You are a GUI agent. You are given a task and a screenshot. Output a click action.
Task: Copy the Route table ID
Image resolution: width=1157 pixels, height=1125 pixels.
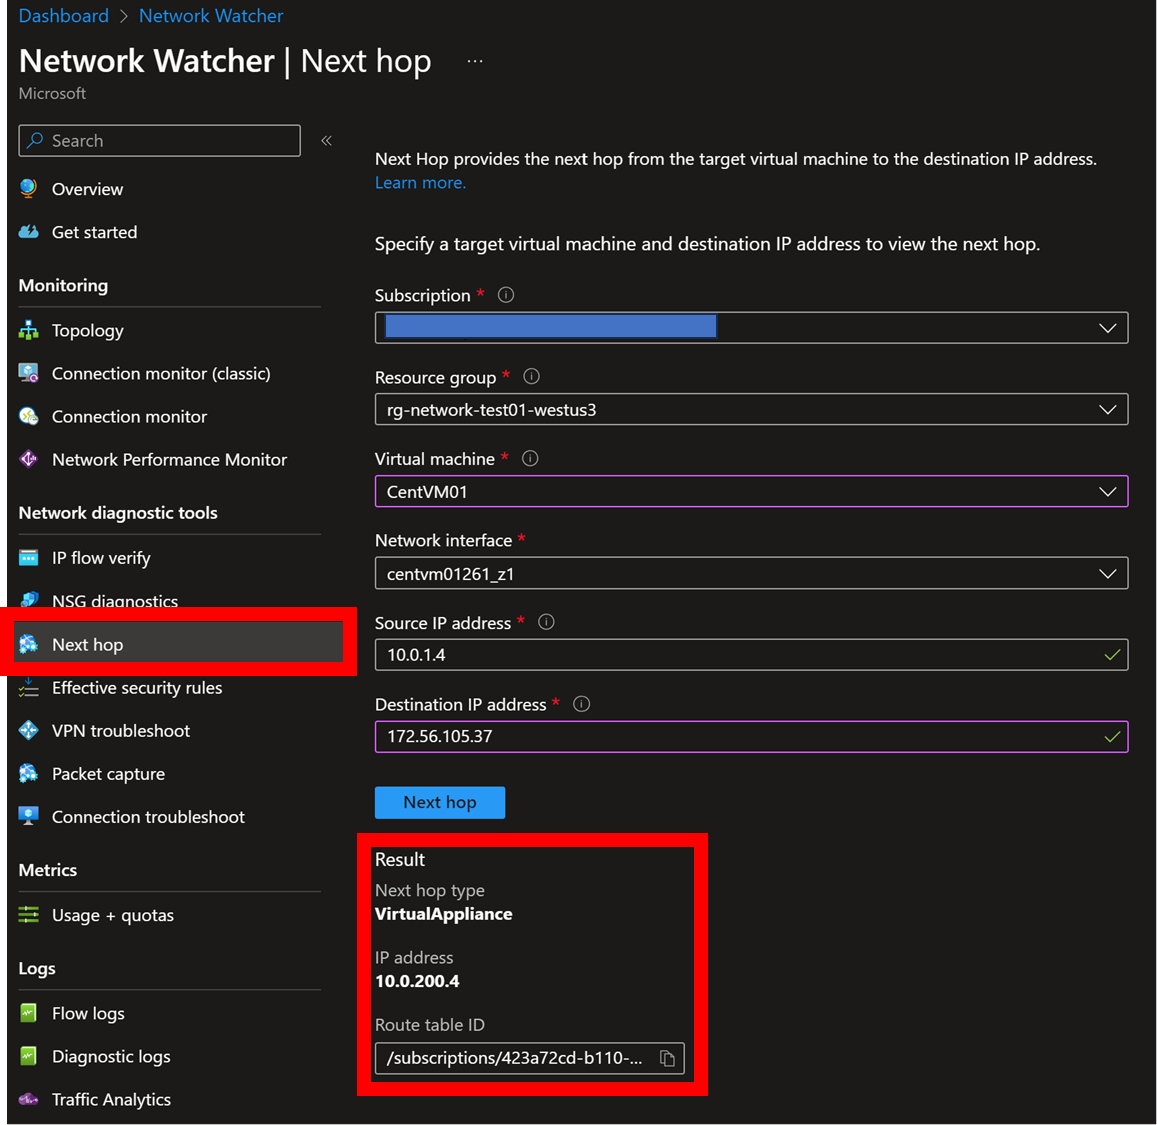point(667,1058)
